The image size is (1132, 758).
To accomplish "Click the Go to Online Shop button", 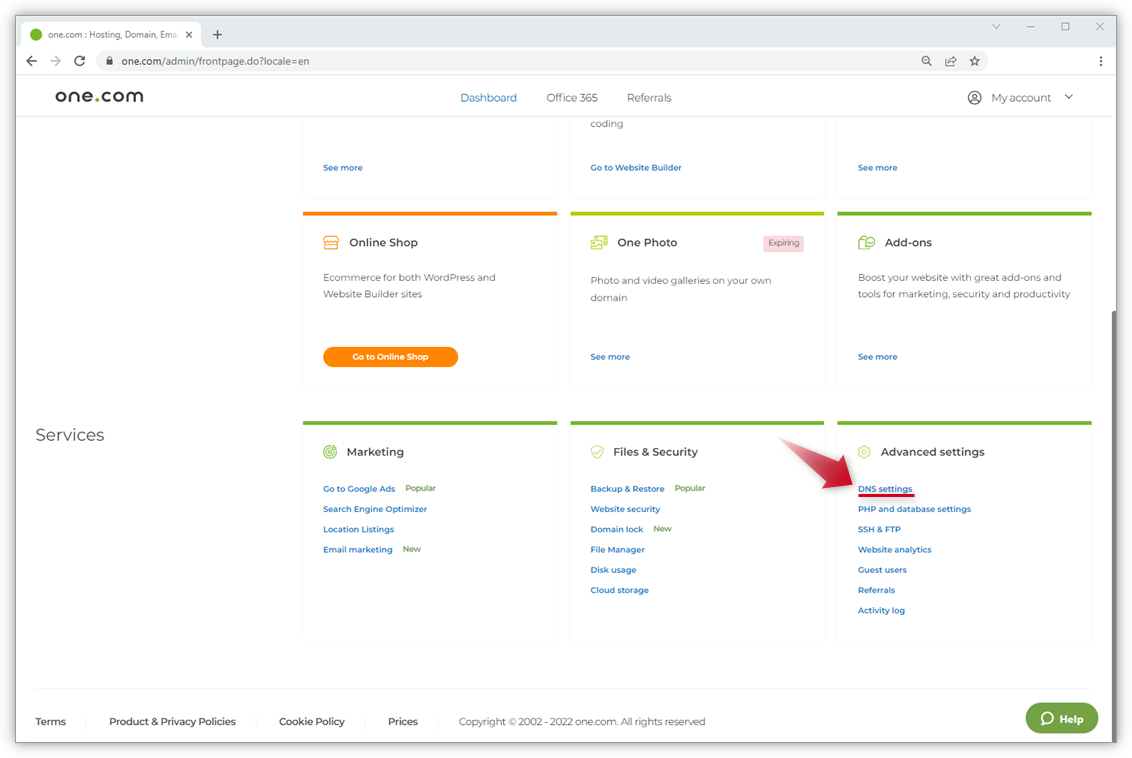I will point(391,357).
